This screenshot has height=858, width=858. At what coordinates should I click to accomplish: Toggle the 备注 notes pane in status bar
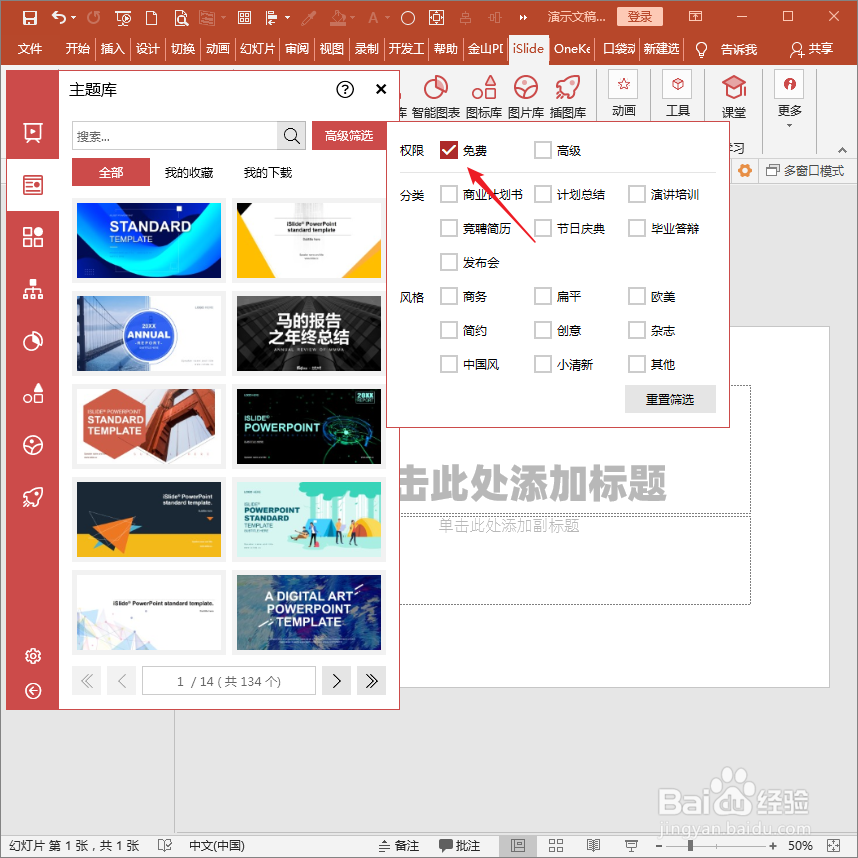coord(399,845)
